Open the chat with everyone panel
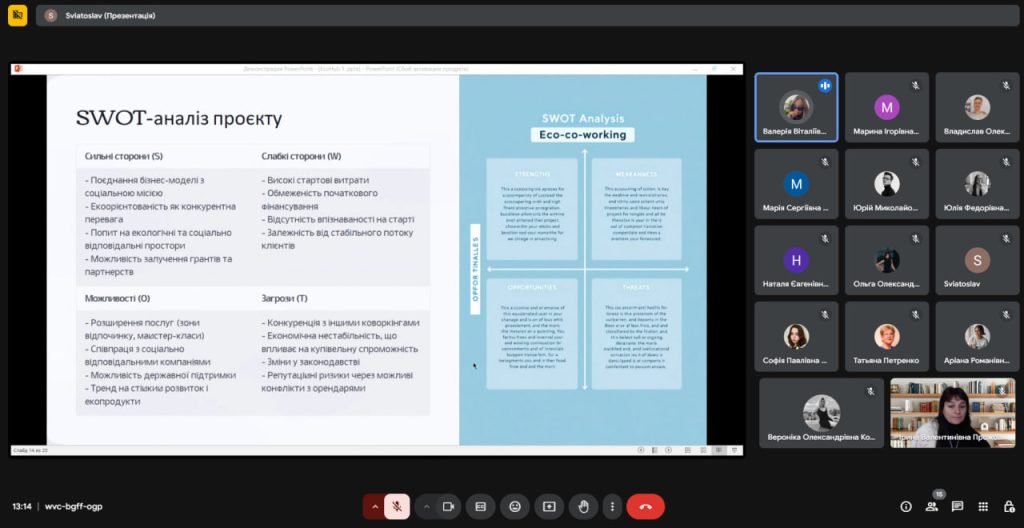 click(x=958, y=506)
